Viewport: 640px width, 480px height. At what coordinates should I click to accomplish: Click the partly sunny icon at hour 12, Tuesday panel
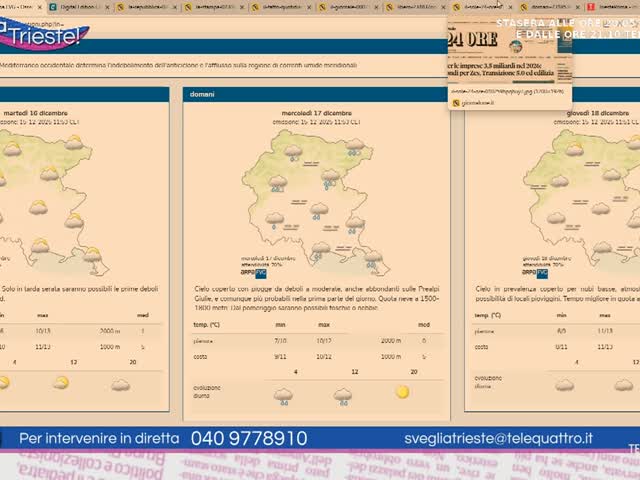coord(61,382)
